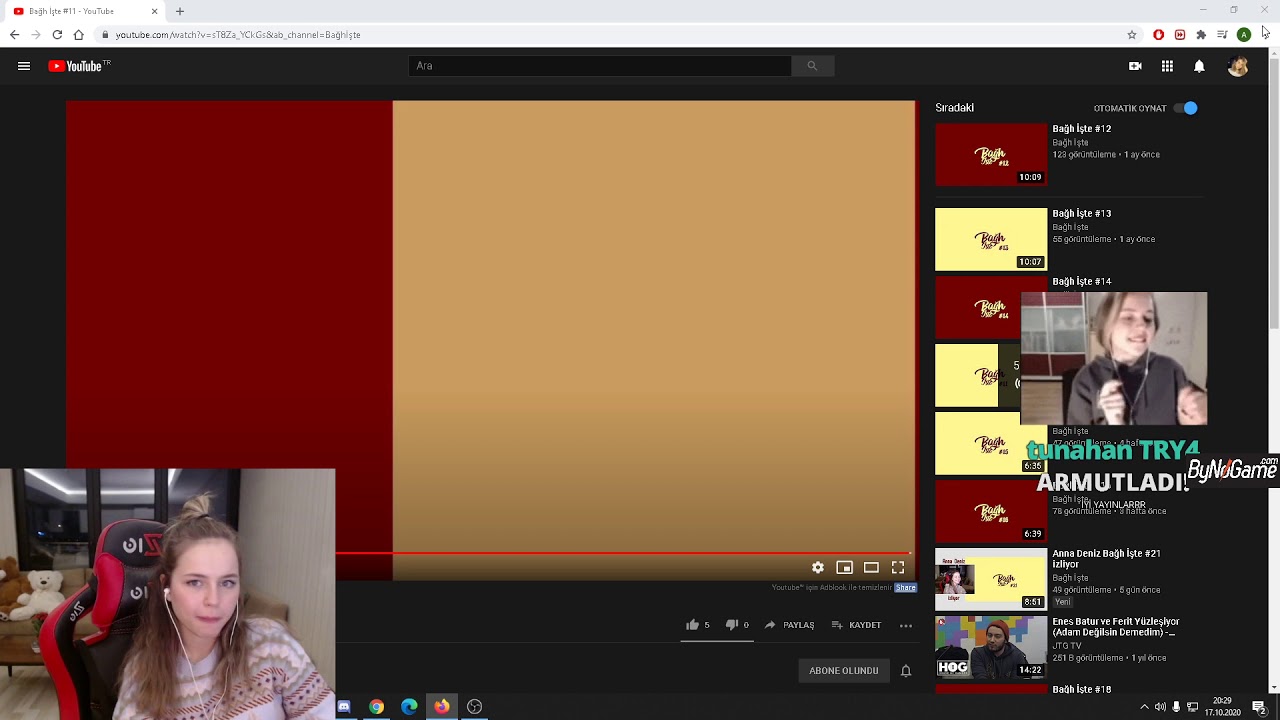Click the blue Share button under the player
The width and height of the screenshot is (1280, 720).
pyautogui.click(x=905, y=588)
